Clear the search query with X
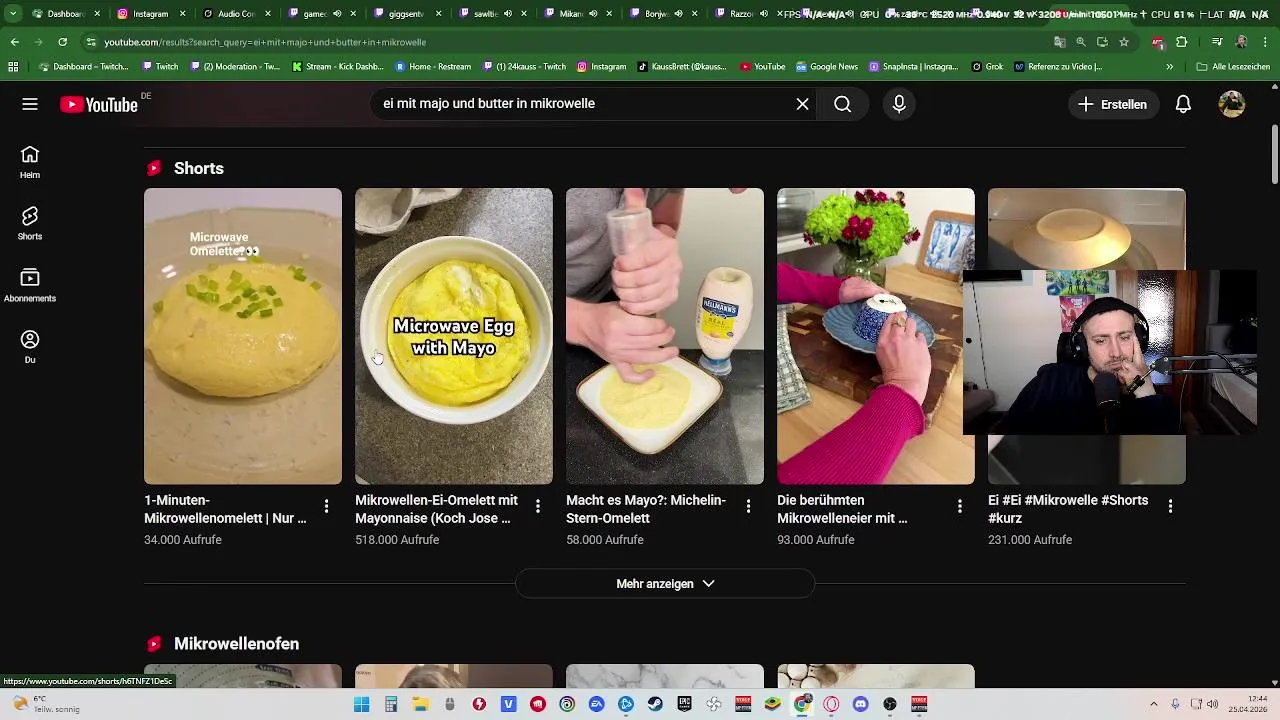 coord(802,104)
